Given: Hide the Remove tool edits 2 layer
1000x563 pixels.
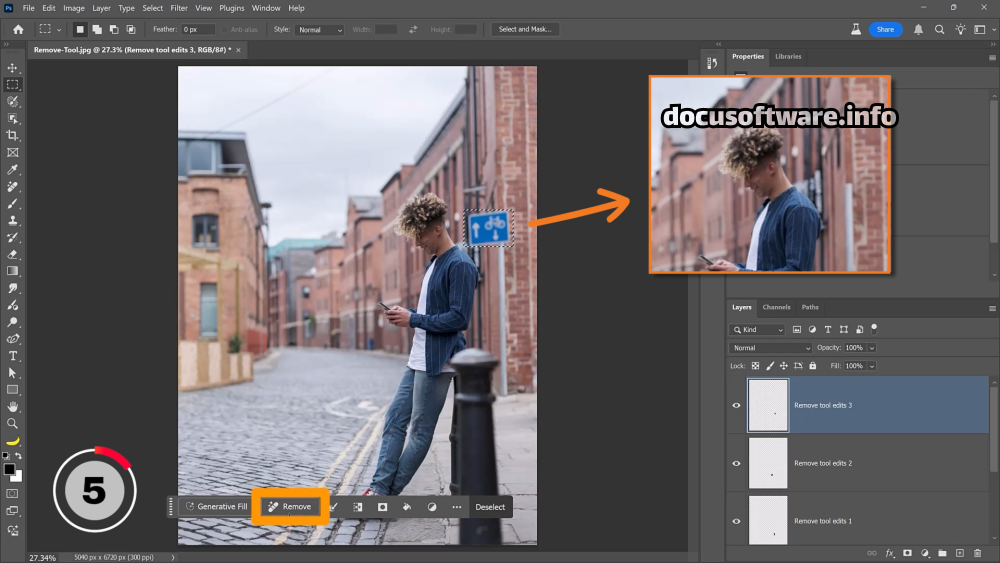Looking at the screenshot, I should tap(737, 463).
